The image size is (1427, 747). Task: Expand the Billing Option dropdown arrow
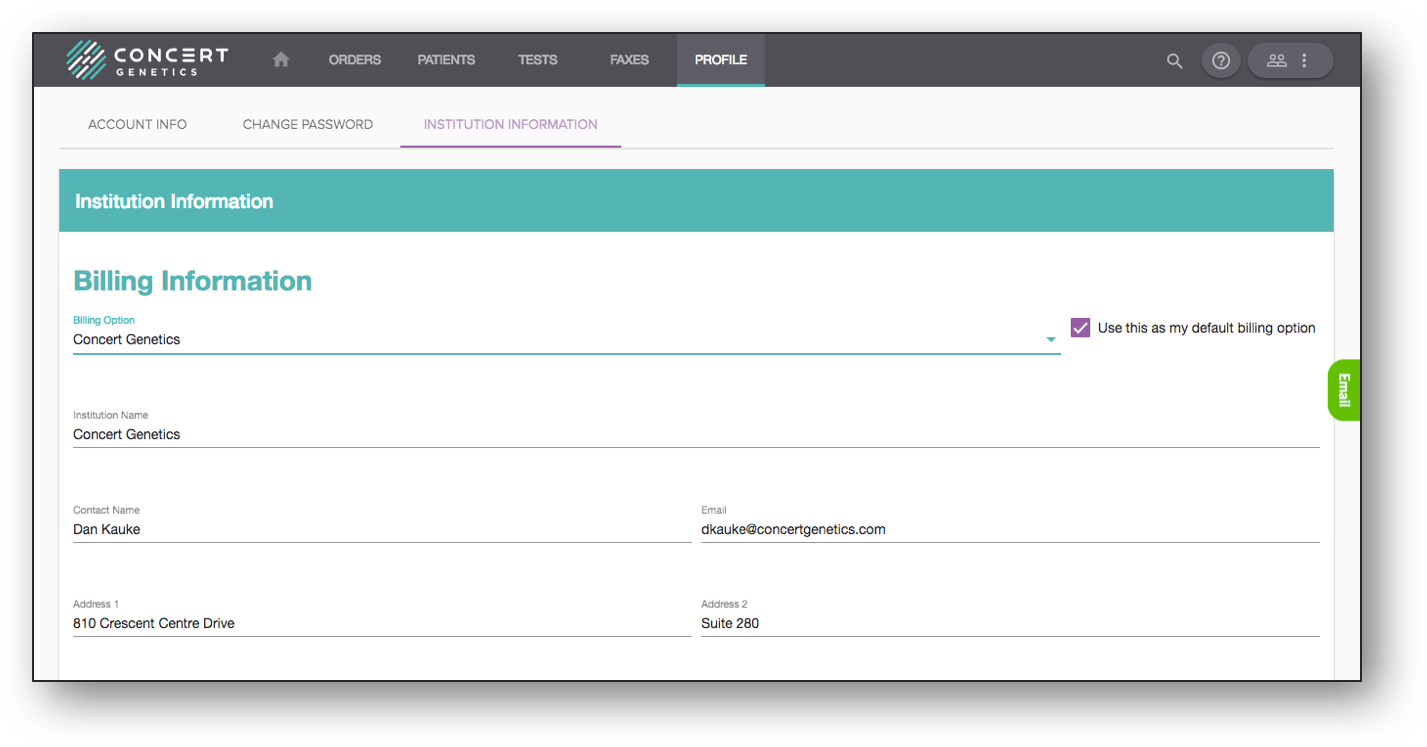(1050, 340)
